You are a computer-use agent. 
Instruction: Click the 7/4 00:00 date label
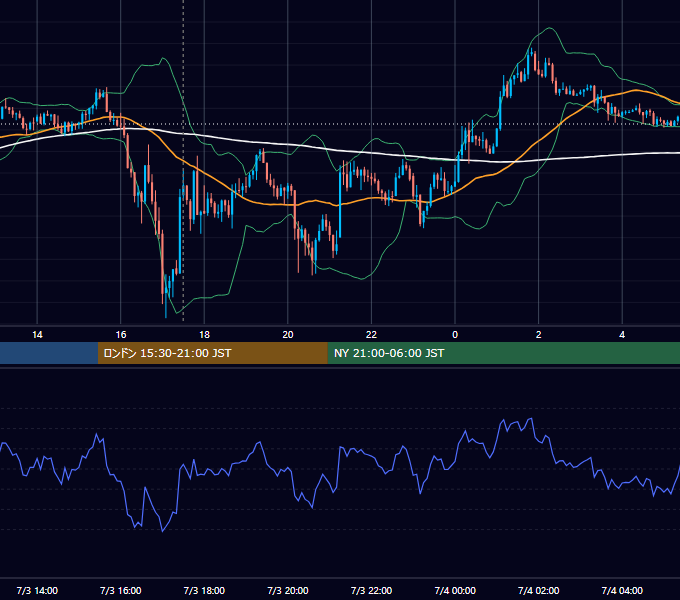[455, 590]
